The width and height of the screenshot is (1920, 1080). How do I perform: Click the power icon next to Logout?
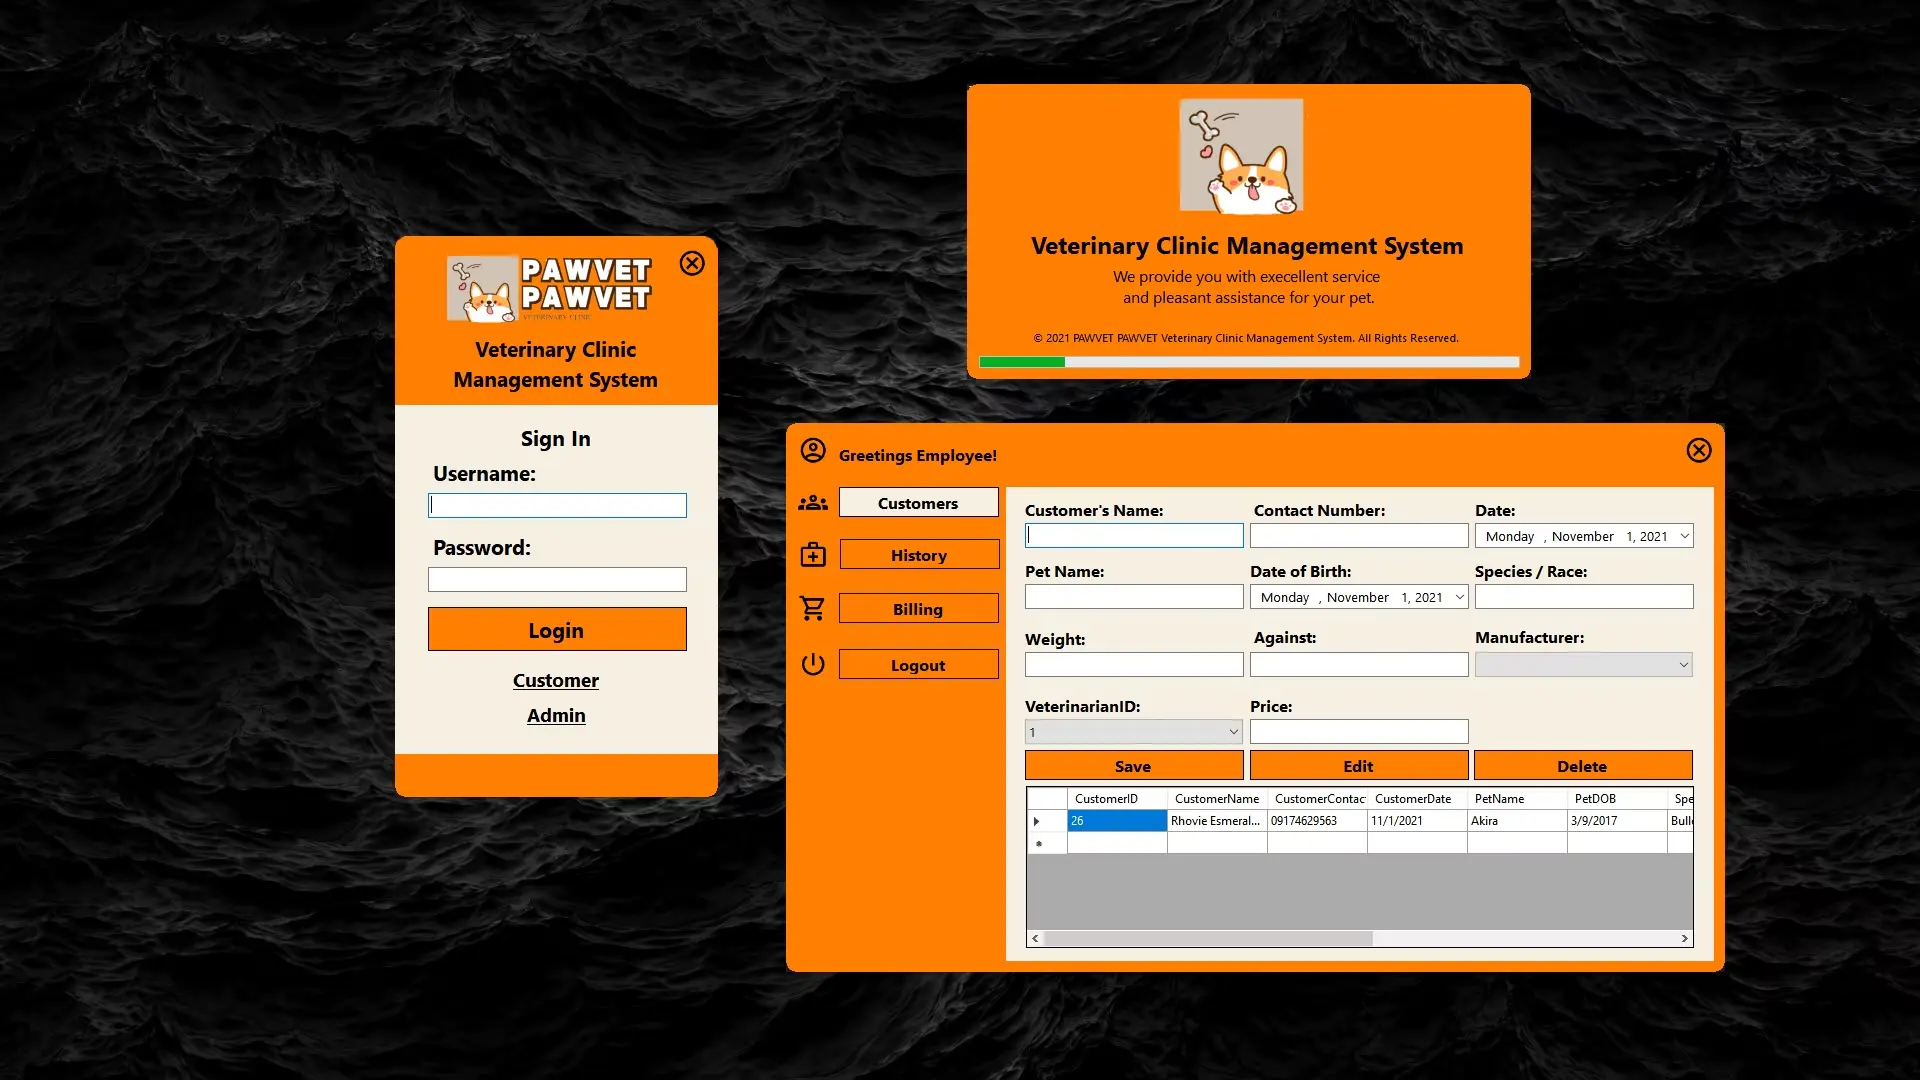click(813, 664)
